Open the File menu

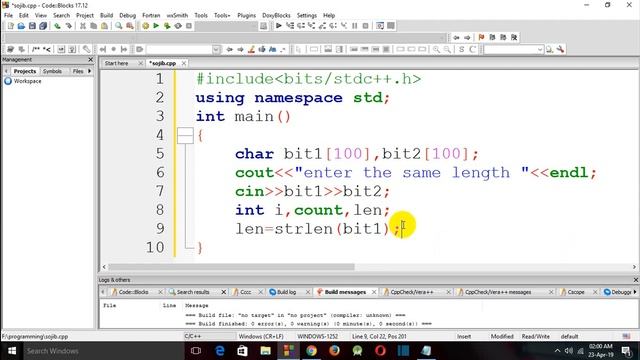coord(8,15)
